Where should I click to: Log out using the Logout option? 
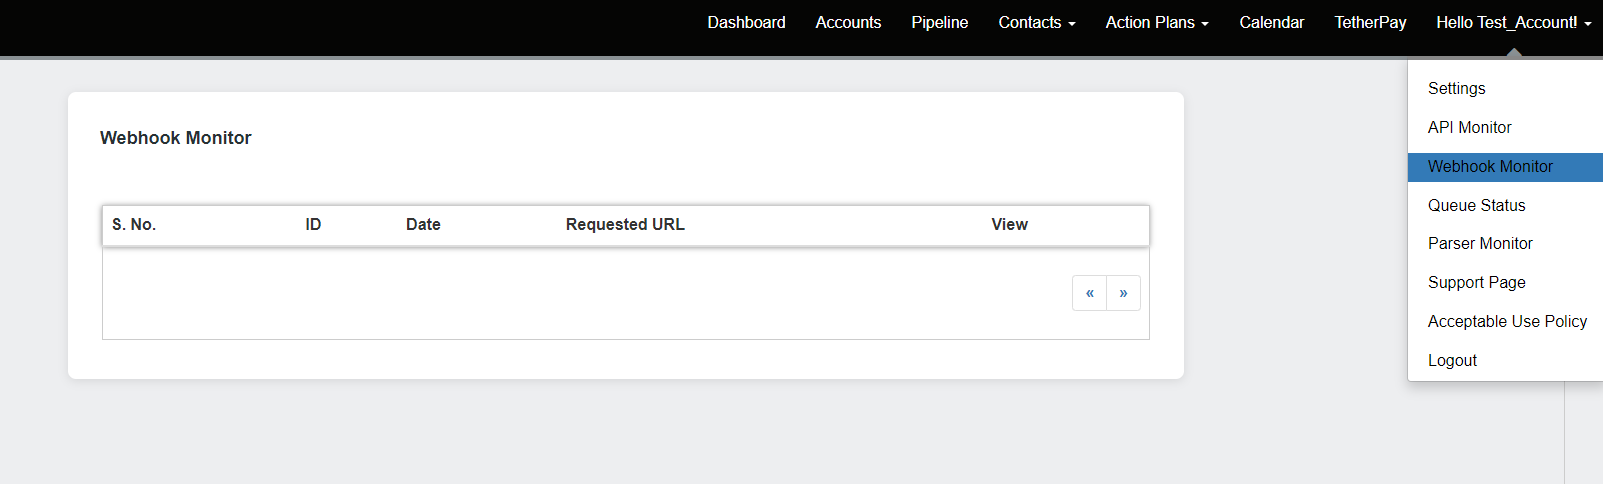tap(1452, 360)
